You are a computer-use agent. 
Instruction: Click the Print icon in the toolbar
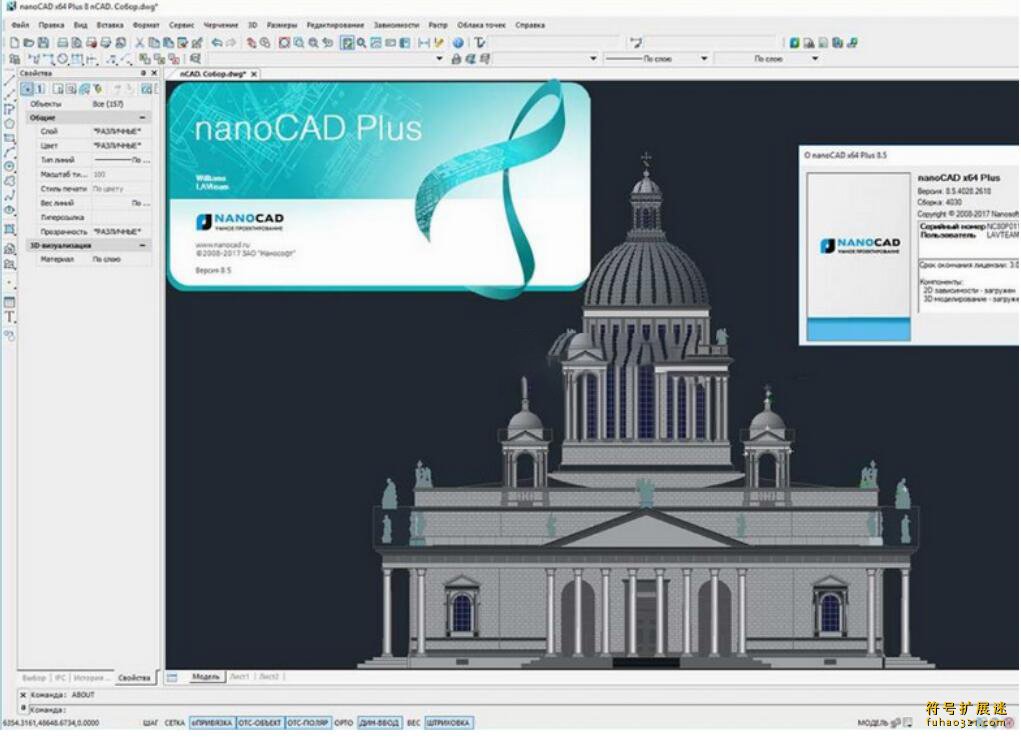tap(63, 43)
